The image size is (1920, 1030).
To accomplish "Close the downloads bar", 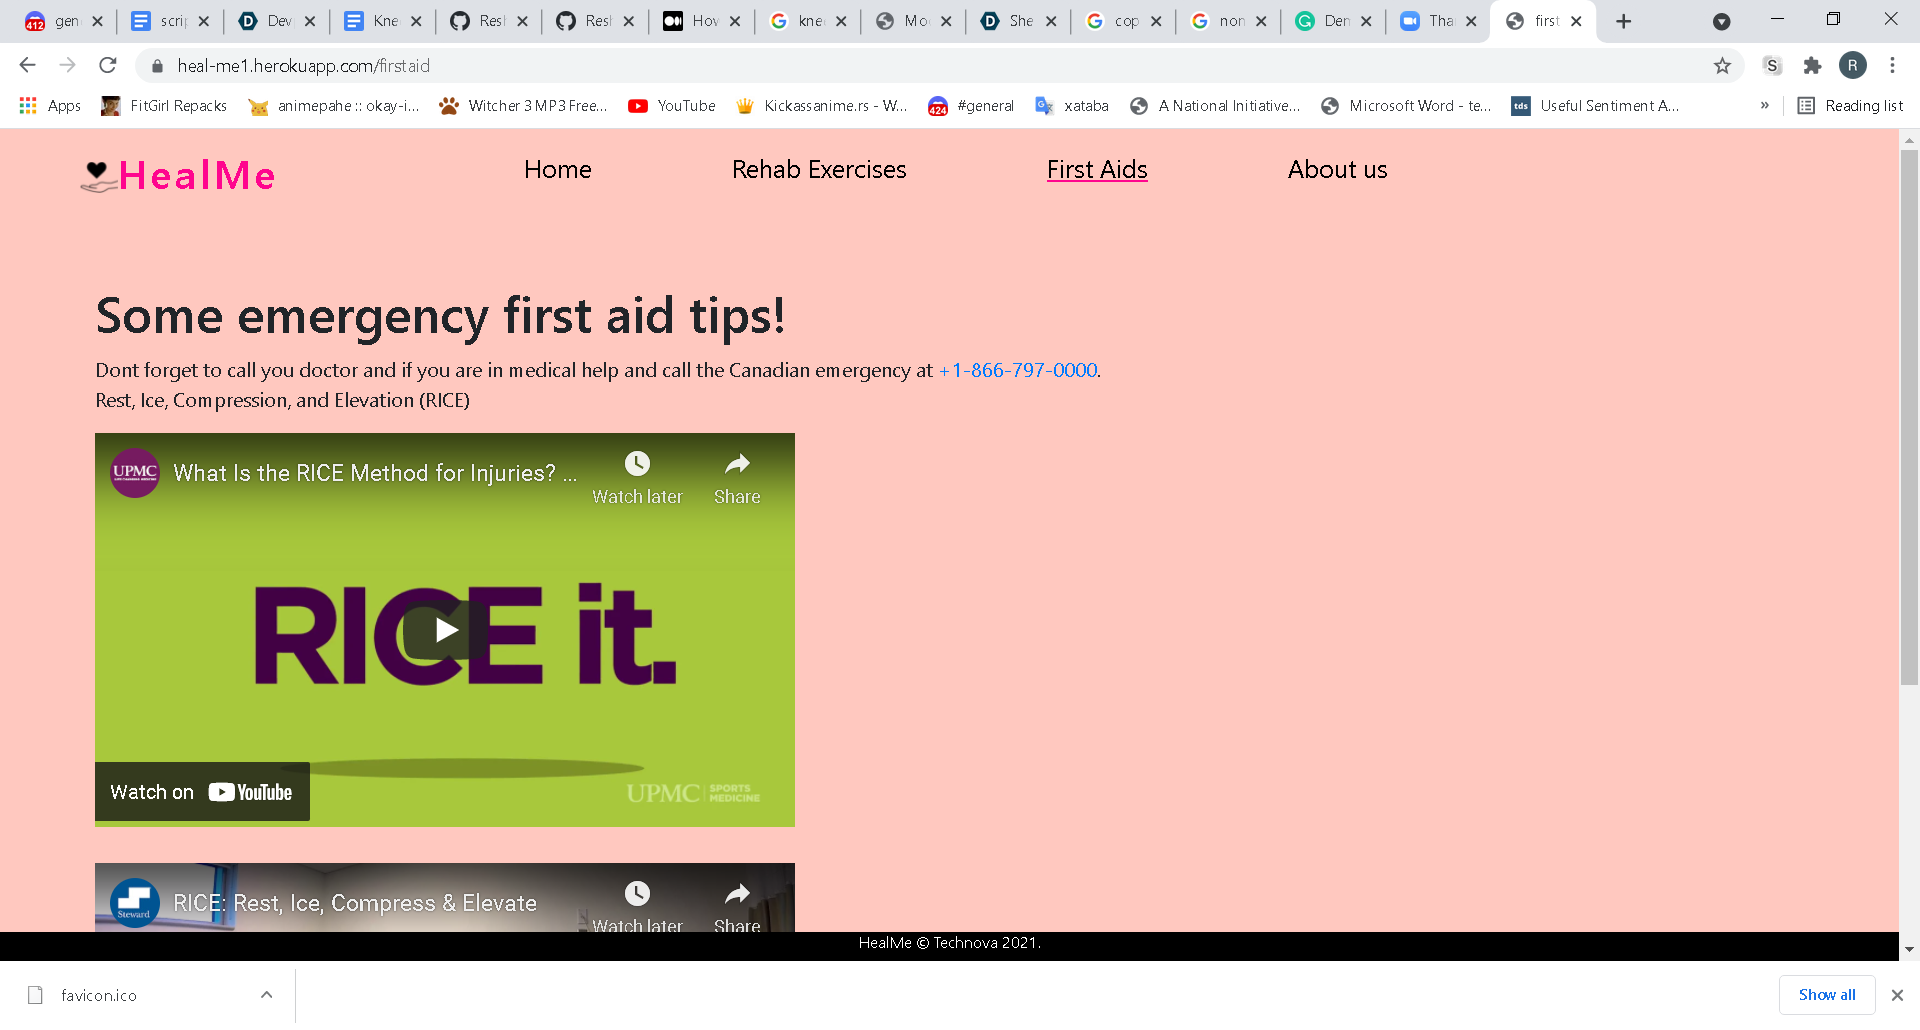I will click(x=1897, y=995).
